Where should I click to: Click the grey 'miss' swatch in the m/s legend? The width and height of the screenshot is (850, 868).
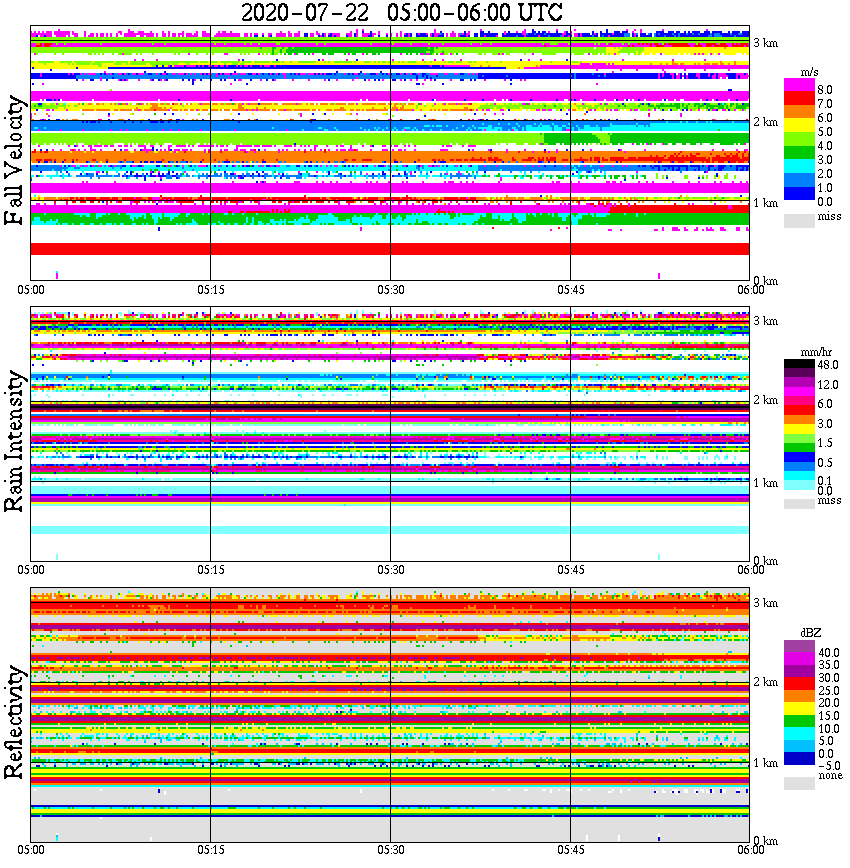pyautogui.click(x=799, y=220)
